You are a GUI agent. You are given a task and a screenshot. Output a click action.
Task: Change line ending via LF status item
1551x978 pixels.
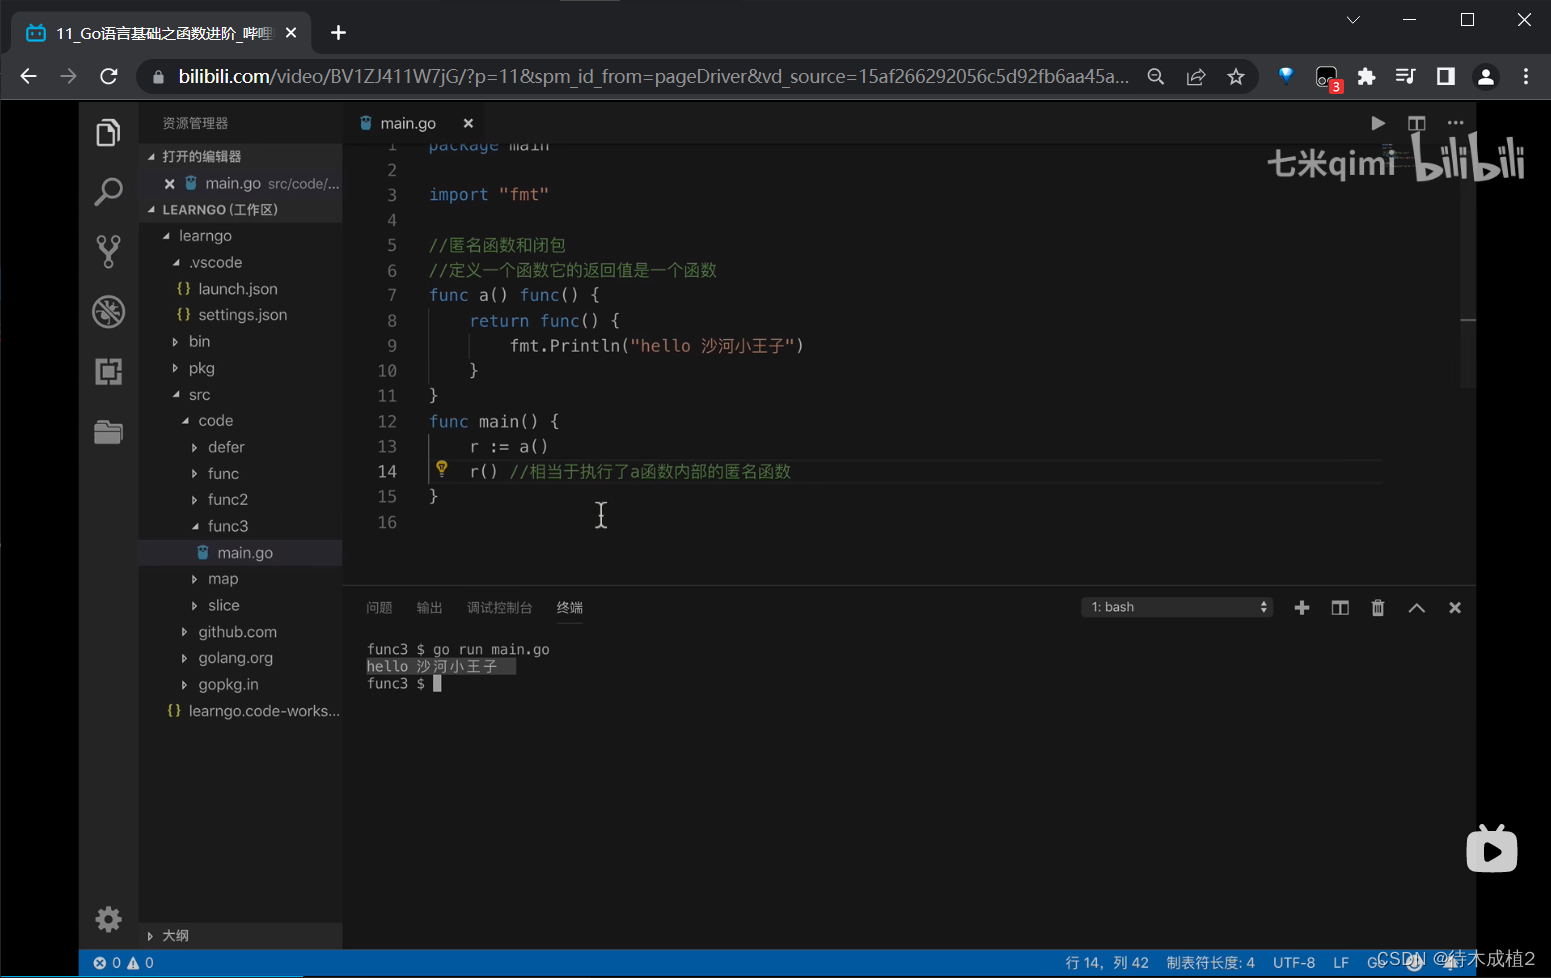tap(1341, 963)
